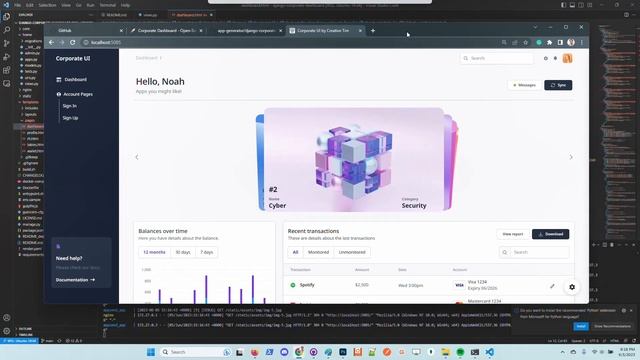Click View report button
The height and width of the screenshot is (360, 640).
pos(513,234)
